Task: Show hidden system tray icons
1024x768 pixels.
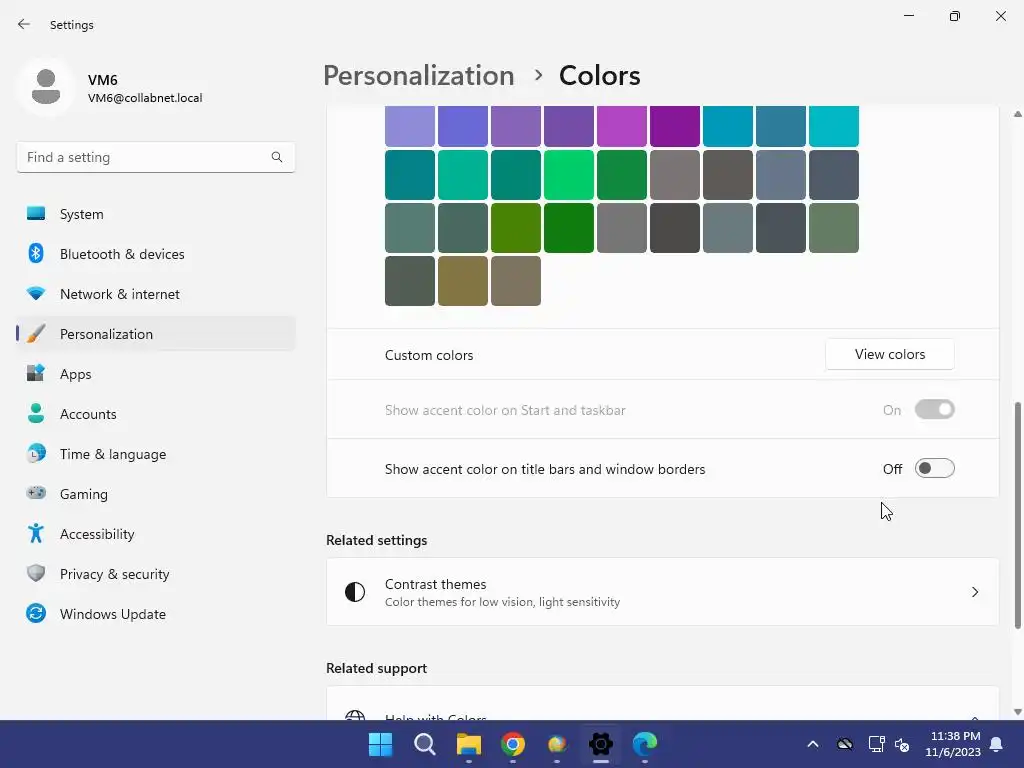Action: tap(812, 744)
